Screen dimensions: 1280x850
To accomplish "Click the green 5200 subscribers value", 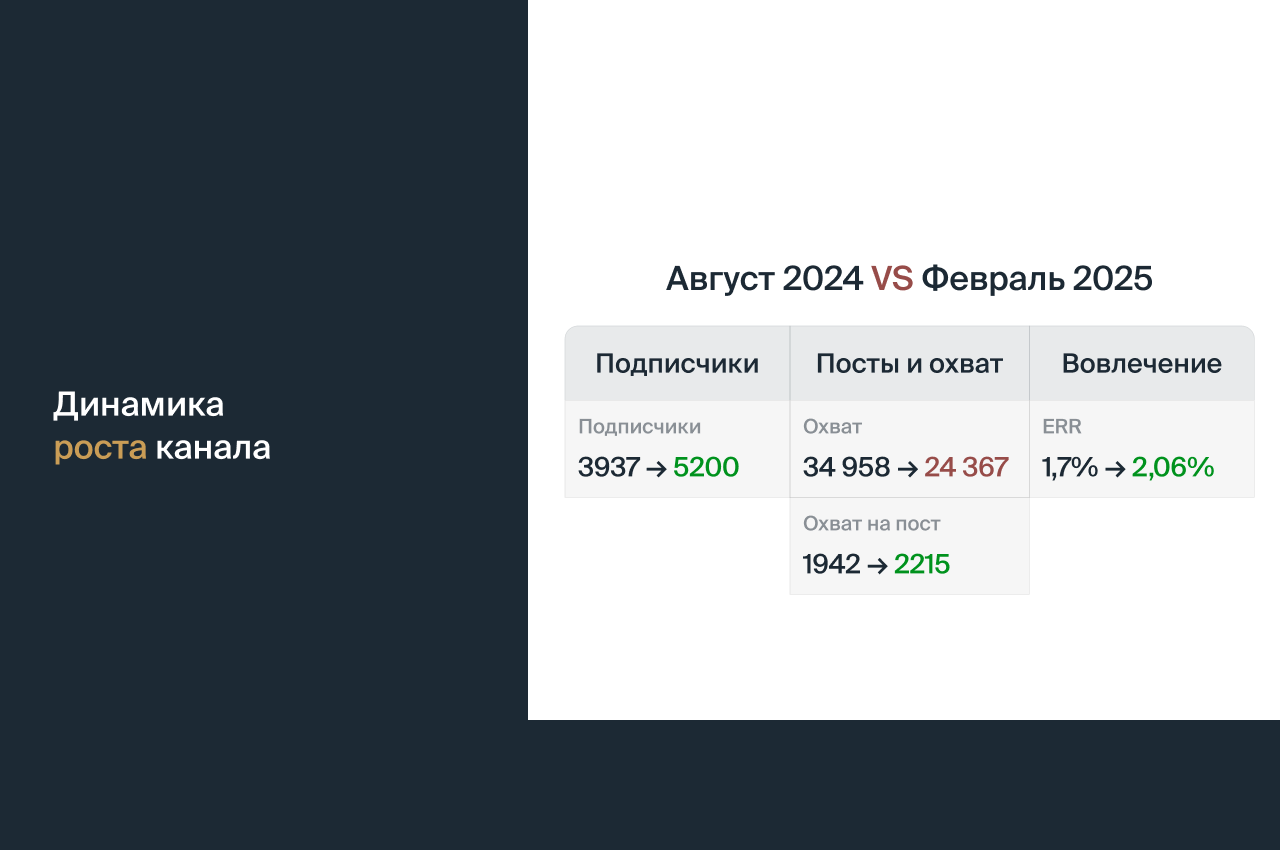I will [x=706, y=467].
